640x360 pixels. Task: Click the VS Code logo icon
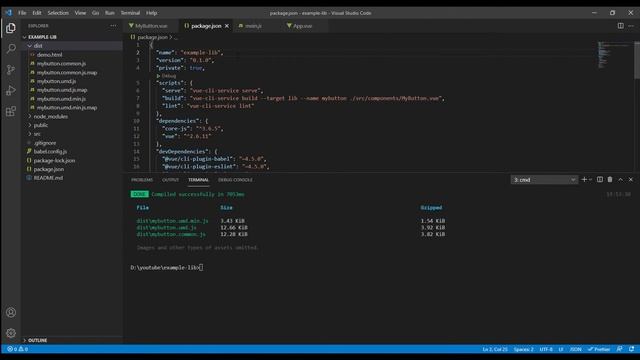pyautogui.click(x=9, y=13)
